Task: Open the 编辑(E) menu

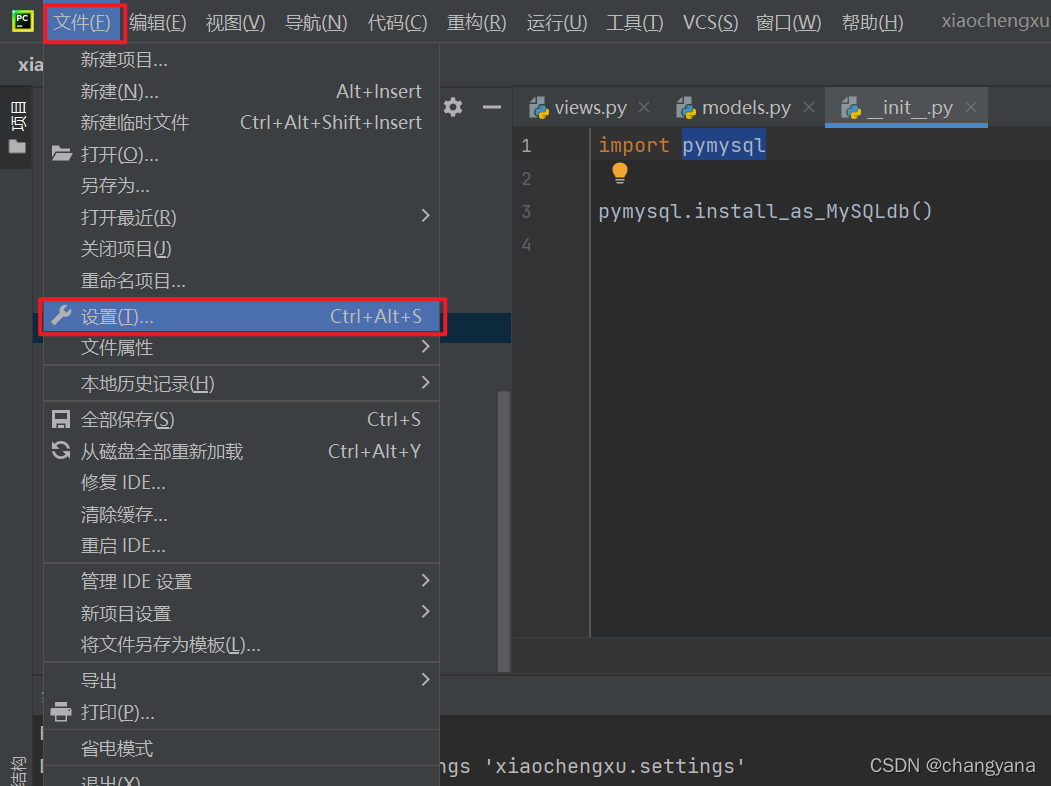Action: 158,22
